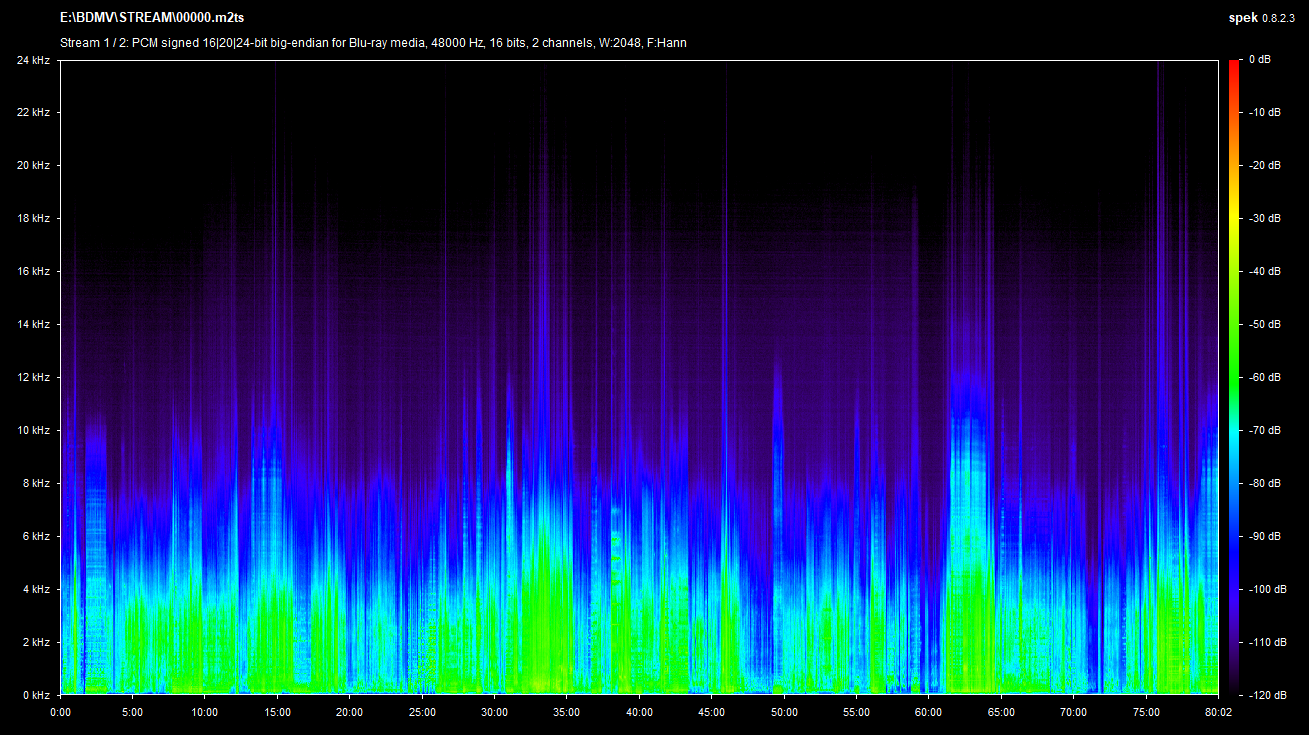Viewport: 1309px width, 735px height.
Task: Click the -120 dB scale label
Action: tap(1265, 694)
